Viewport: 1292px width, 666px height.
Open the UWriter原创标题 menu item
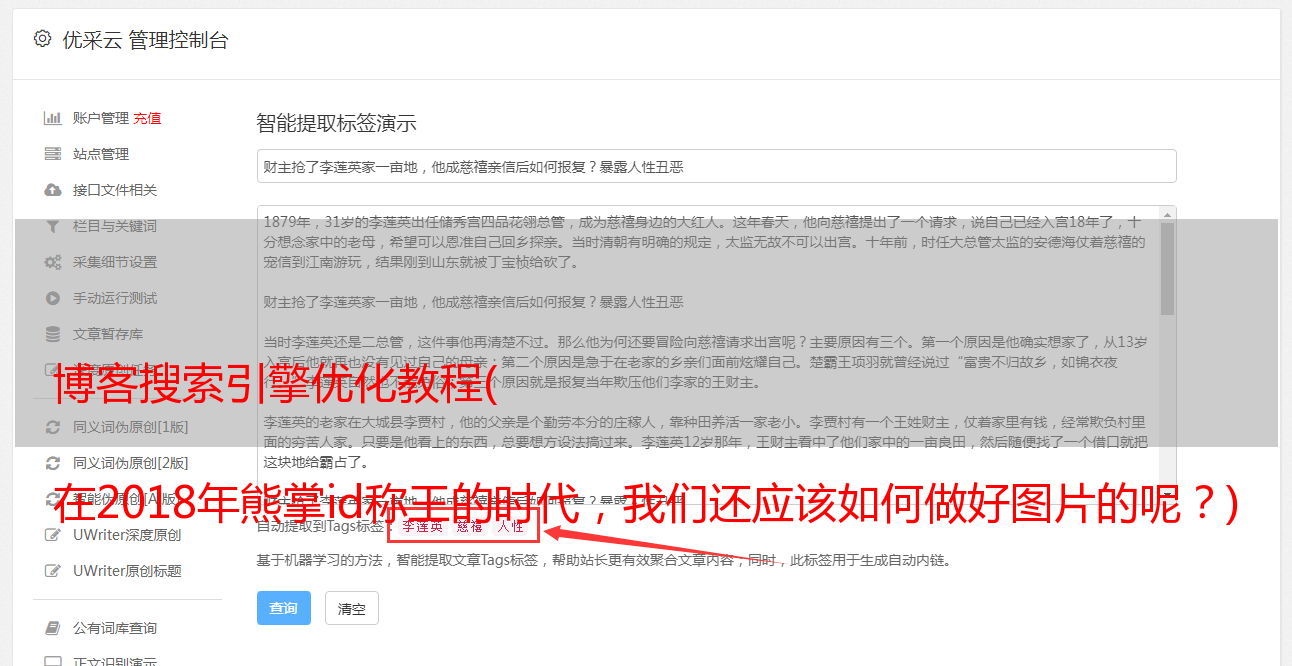[x=127, y=571]
